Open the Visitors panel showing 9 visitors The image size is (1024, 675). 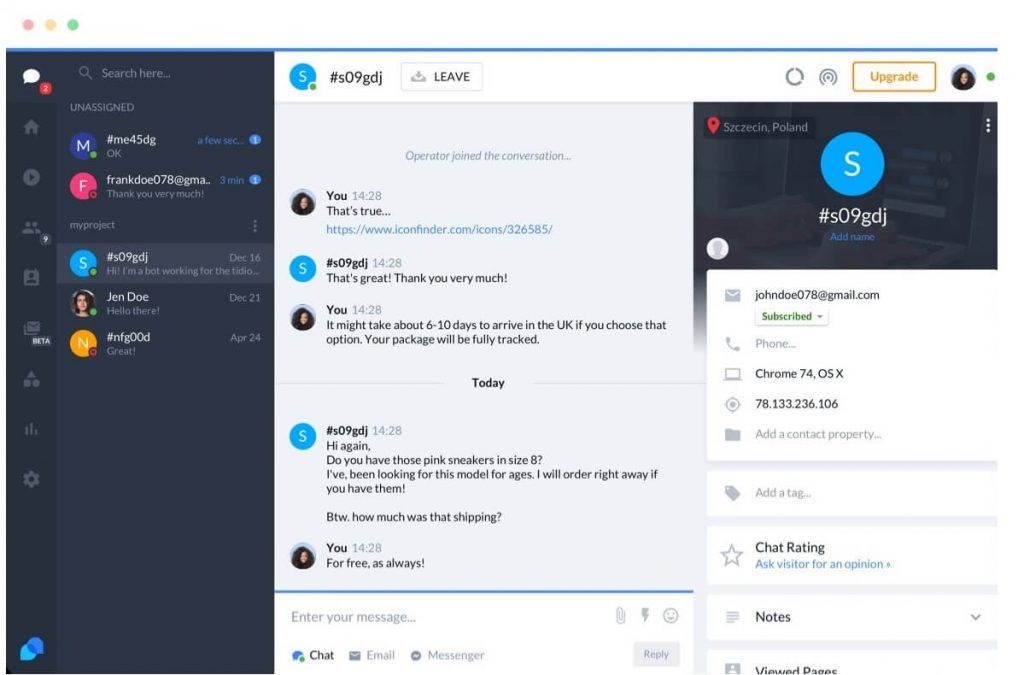pyautogui.click(x=31, y=227)
